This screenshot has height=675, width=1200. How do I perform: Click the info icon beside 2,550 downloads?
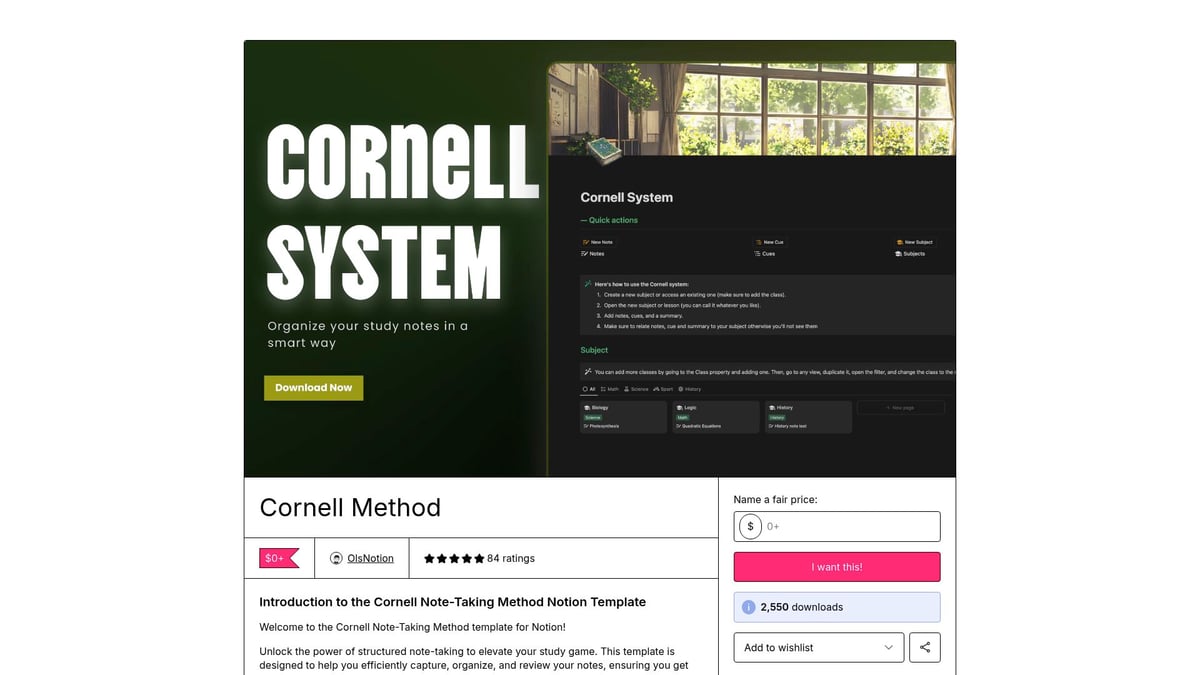[x=748, y=607]
